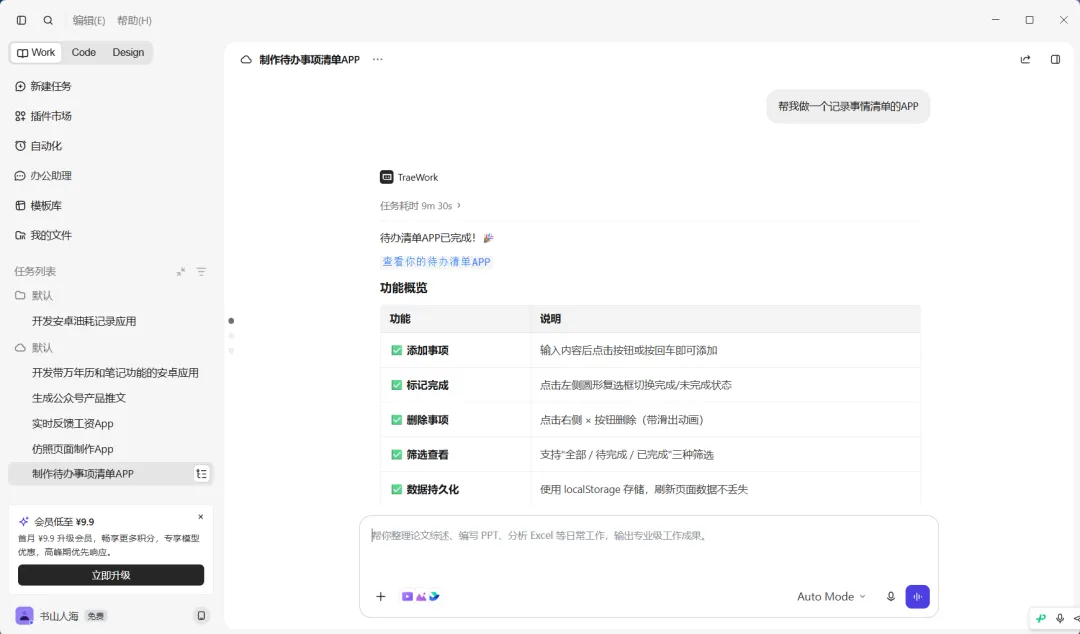Viewport: 1080px width, 634px height.
Task: Open the 编辑(E) menu
Action: [x=89, y=21]
